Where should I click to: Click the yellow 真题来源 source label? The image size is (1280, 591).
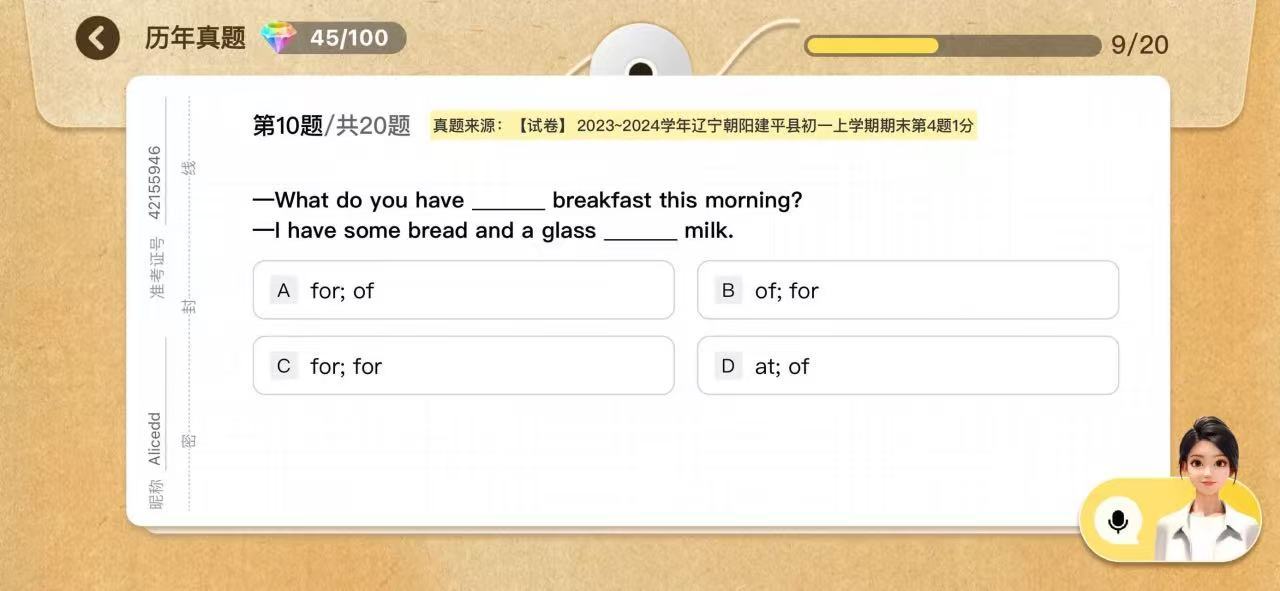[702, 126]
